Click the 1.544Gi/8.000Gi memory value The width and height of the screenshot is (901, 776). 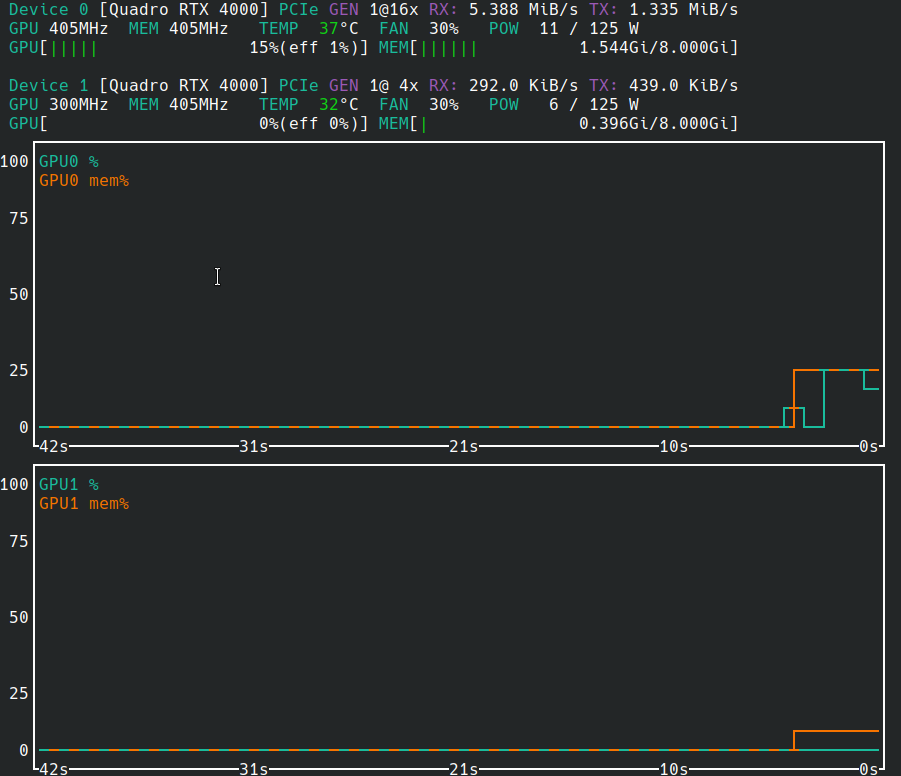(x=653, y=48)
